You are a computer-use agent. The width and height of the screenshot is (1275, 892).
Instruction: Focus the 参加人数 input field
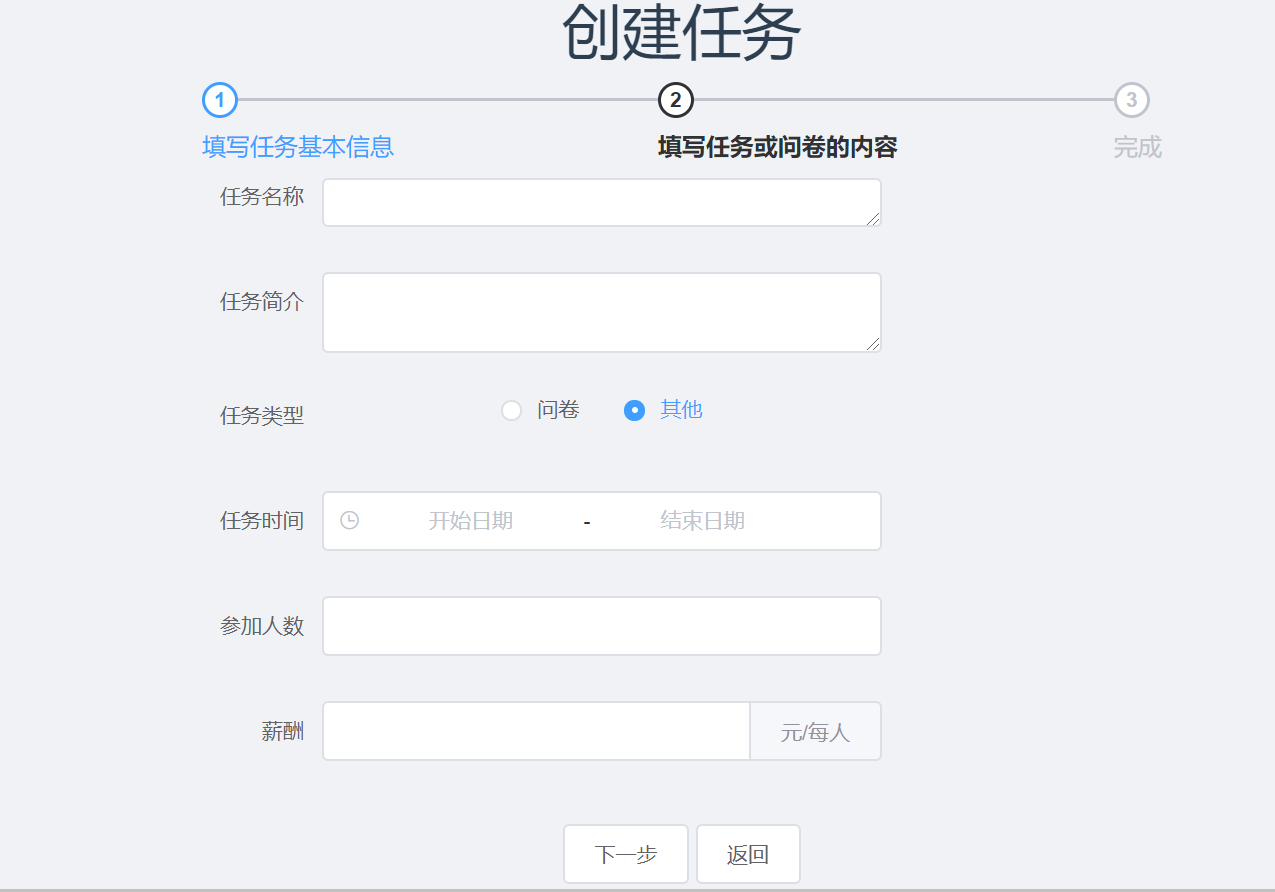[x=601, y=626]
